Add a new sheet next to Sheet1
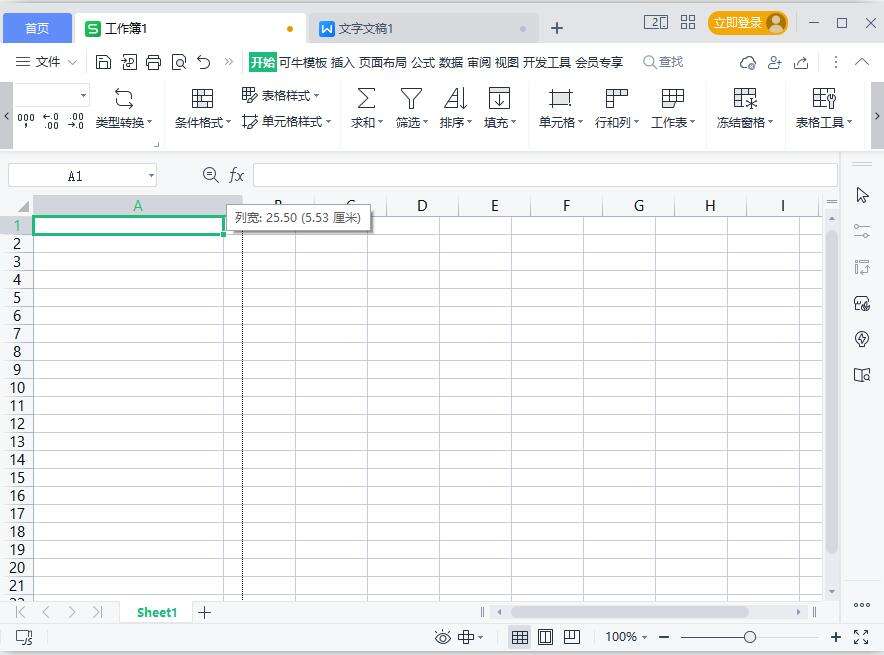 click(x=204, y=612)
